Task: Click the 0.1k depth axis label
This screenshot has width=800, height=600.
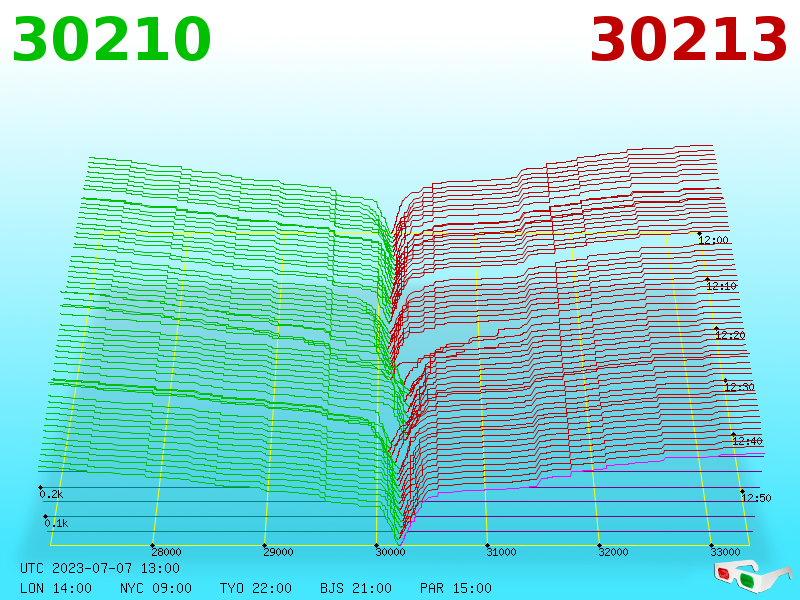Action: tap(56, 523)
